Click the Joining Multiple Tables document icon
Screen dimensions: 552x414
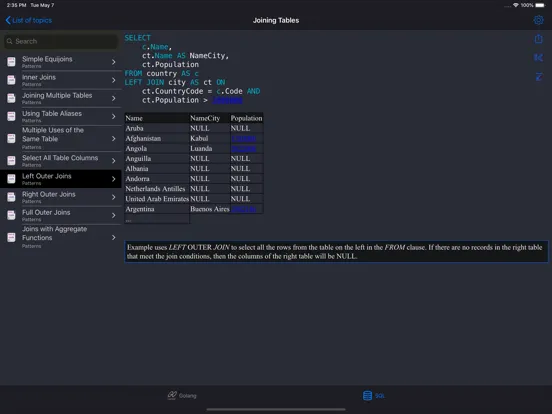point(11,98)
